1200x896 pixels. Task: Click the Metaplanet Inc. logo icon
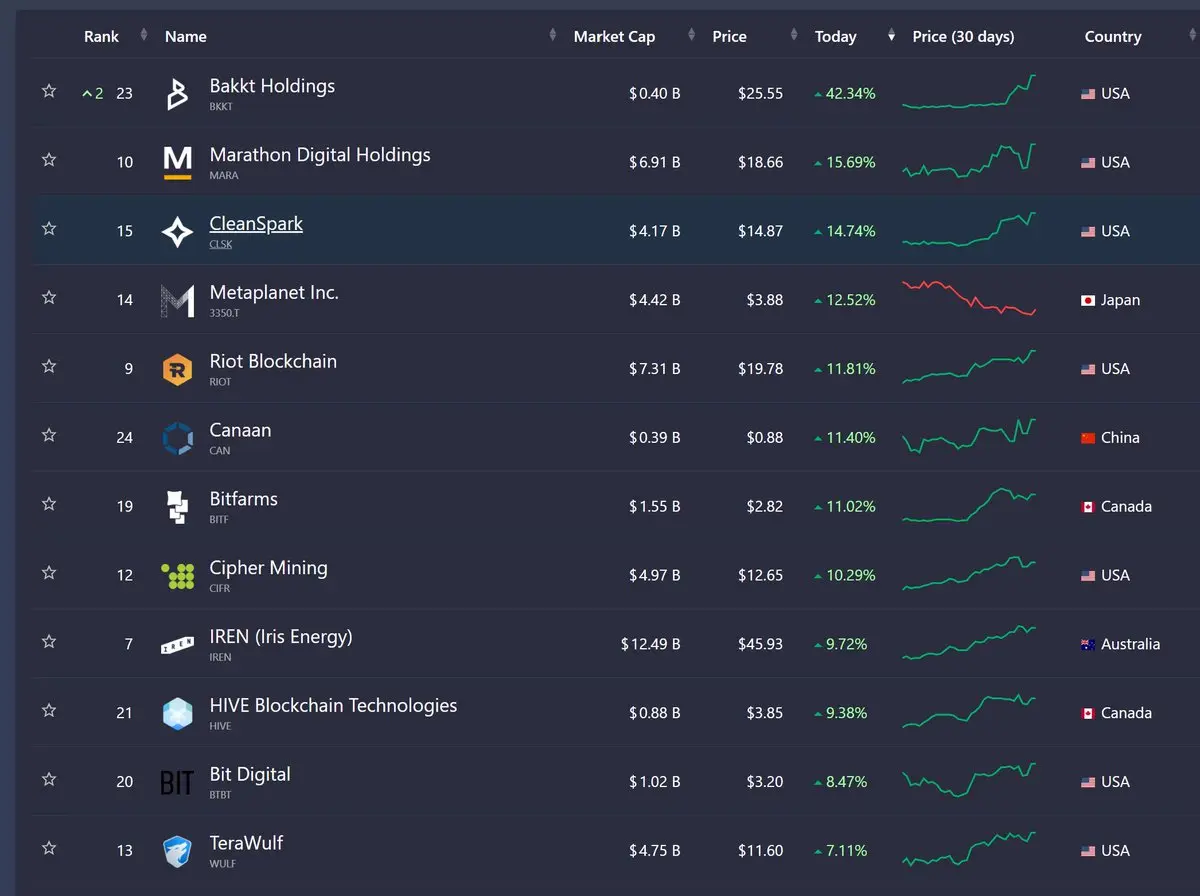tap(177, 301)
